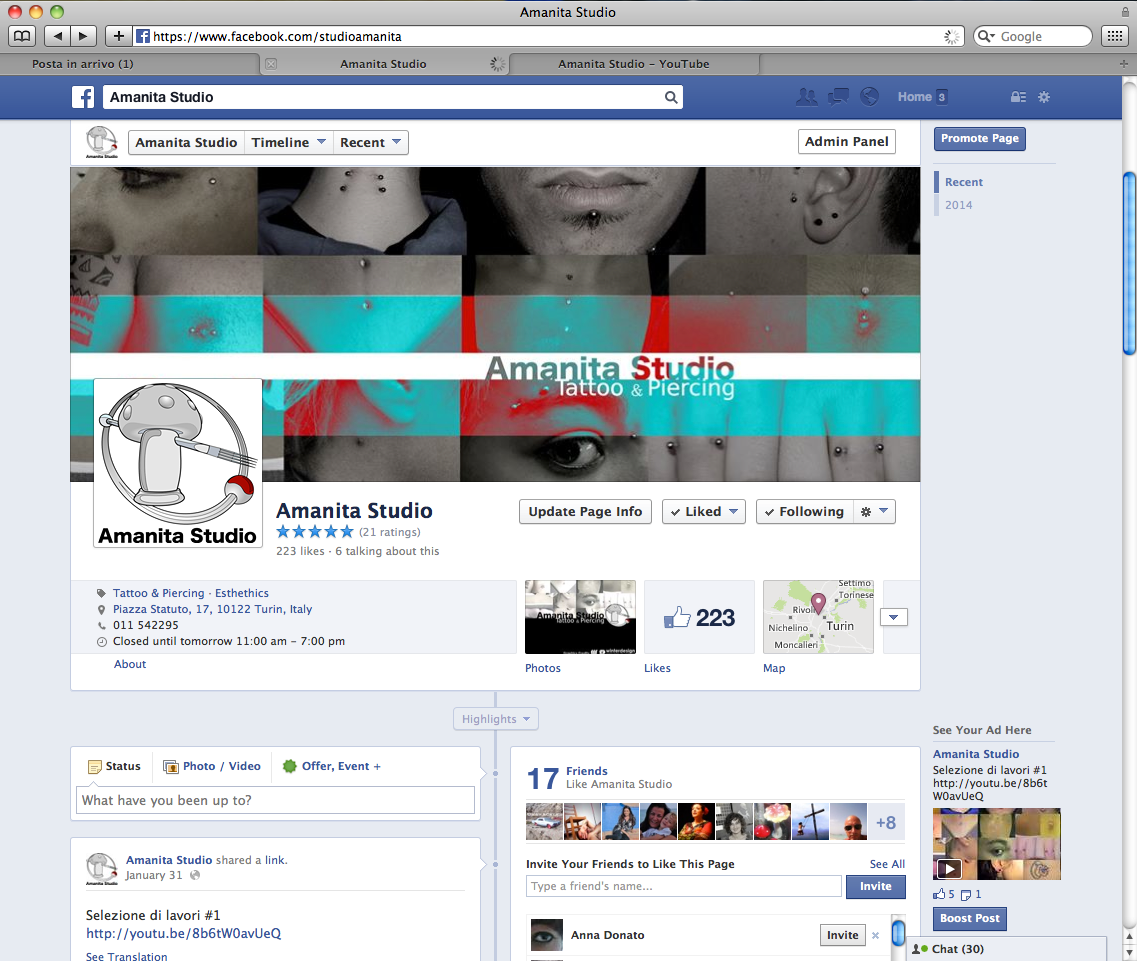
Task: Open the Admin Panel
Action: [x=846, y=141]
